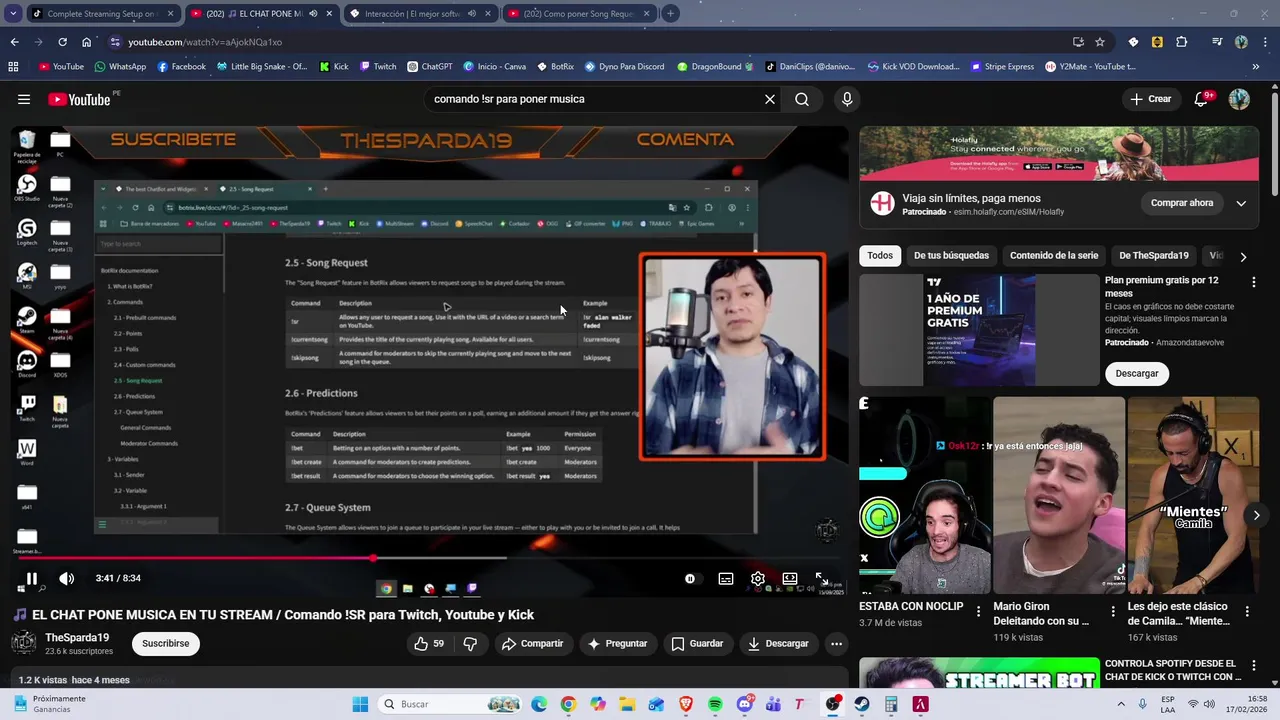Mute the video volume speaker
Image resolution: width=1280 pixels, height=720 pixels.
(x=66, y=578)
